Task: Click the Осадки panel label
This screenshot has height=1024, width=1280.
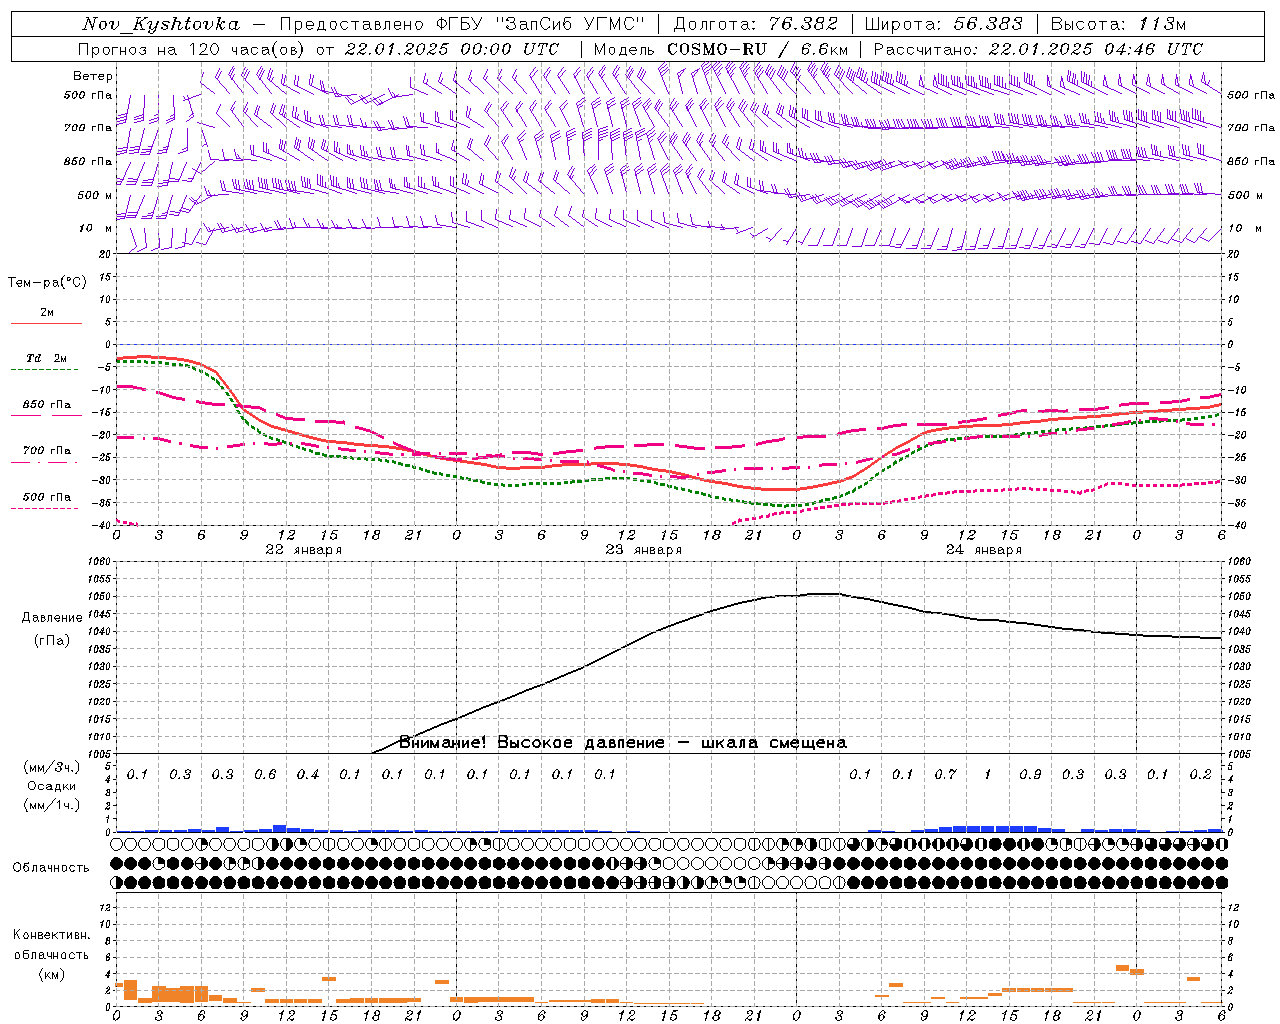Action: point(52,786)
